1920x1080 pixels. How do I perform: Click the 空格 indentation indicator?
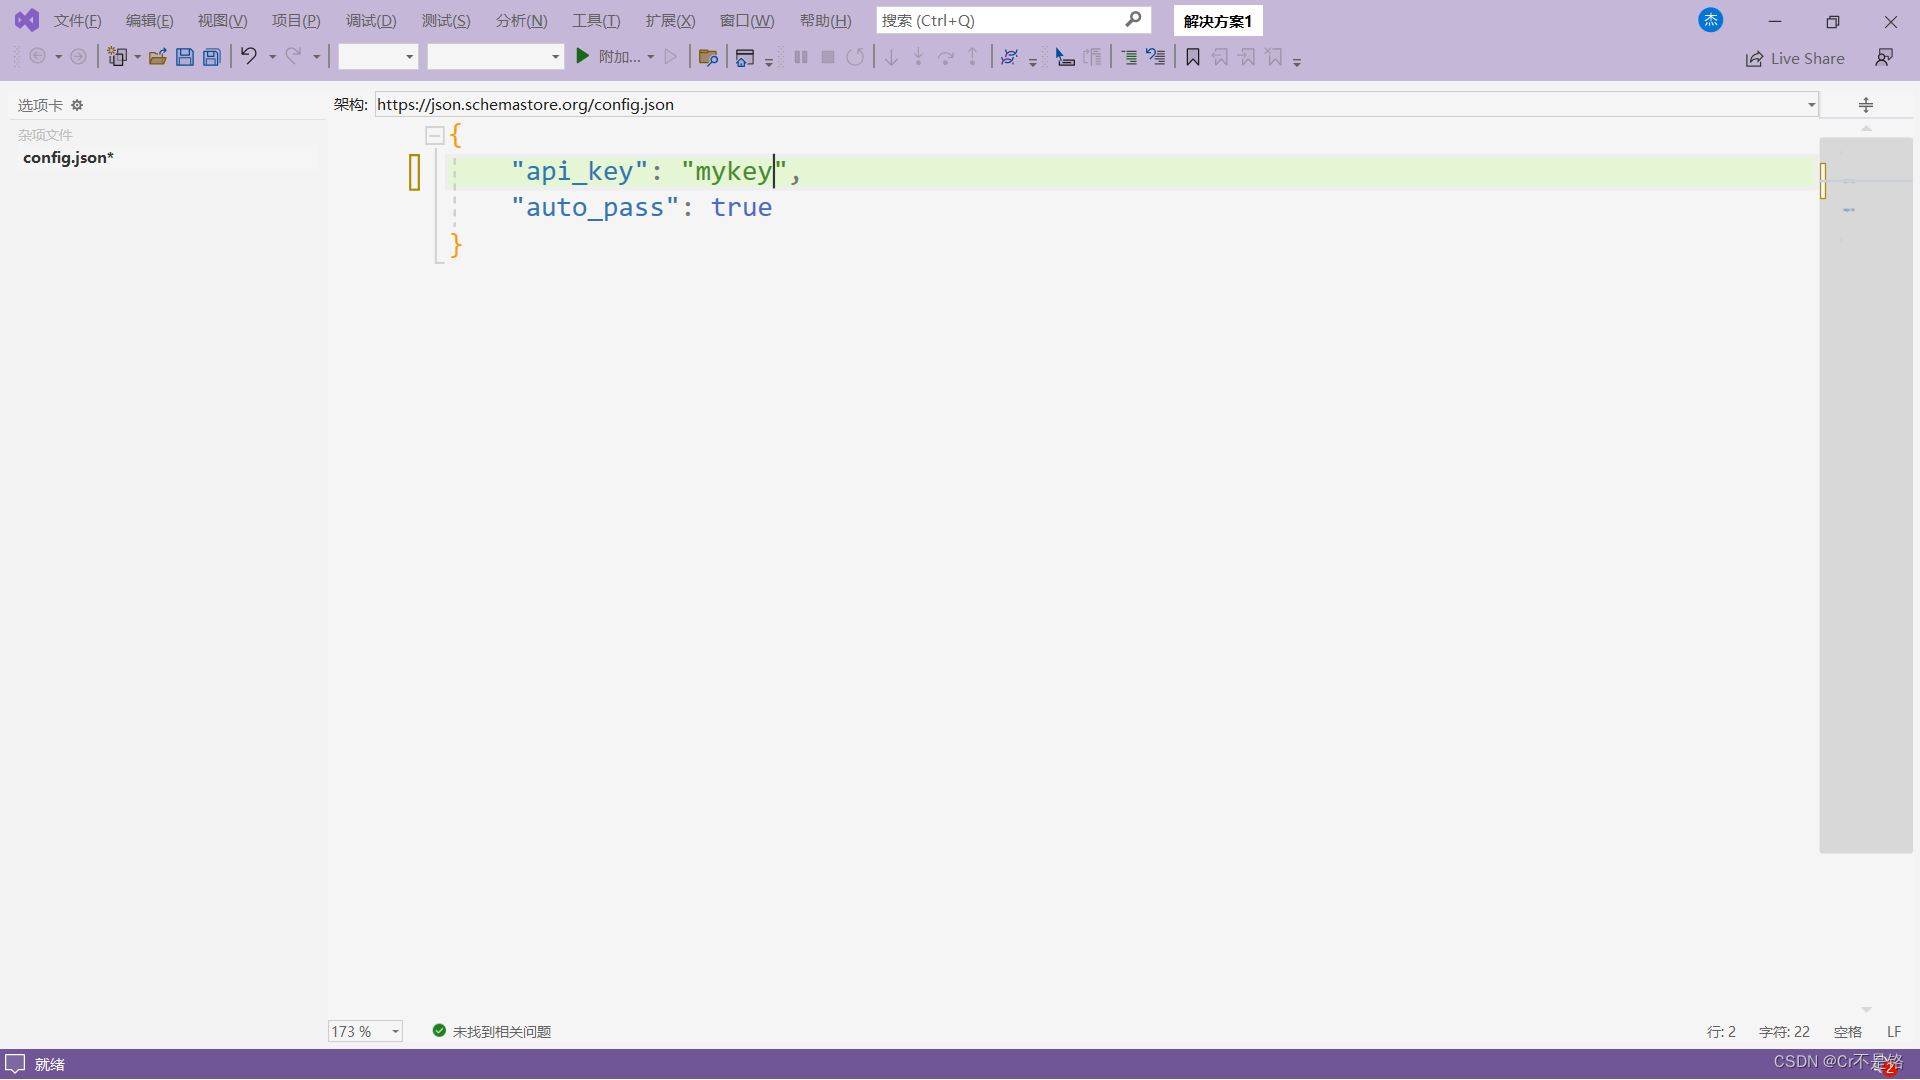[x=1847, y=1031]
